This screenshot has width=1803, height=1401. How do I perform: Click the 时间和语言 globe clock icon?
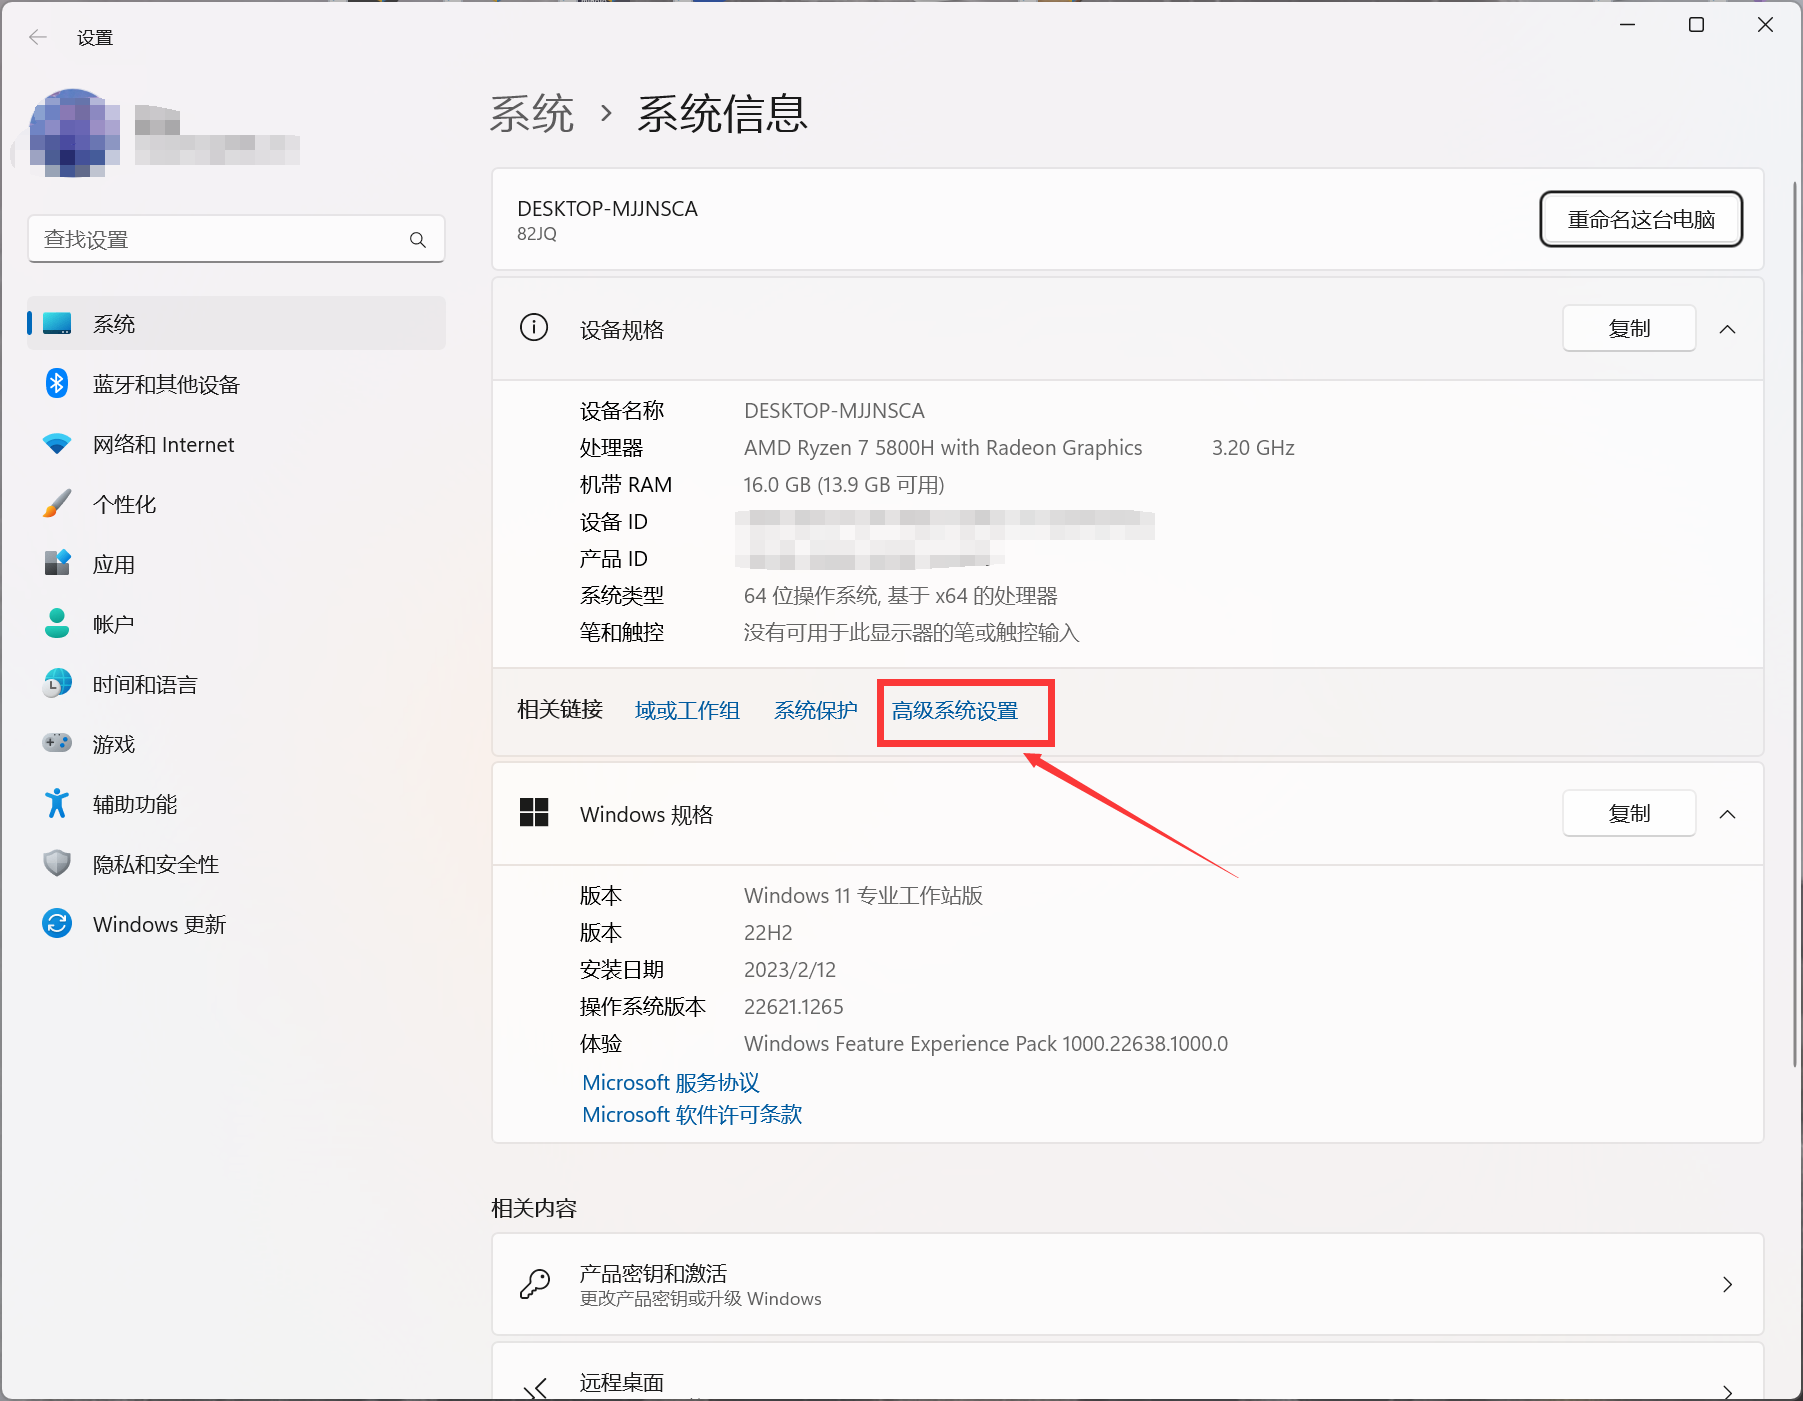[57, 684]
